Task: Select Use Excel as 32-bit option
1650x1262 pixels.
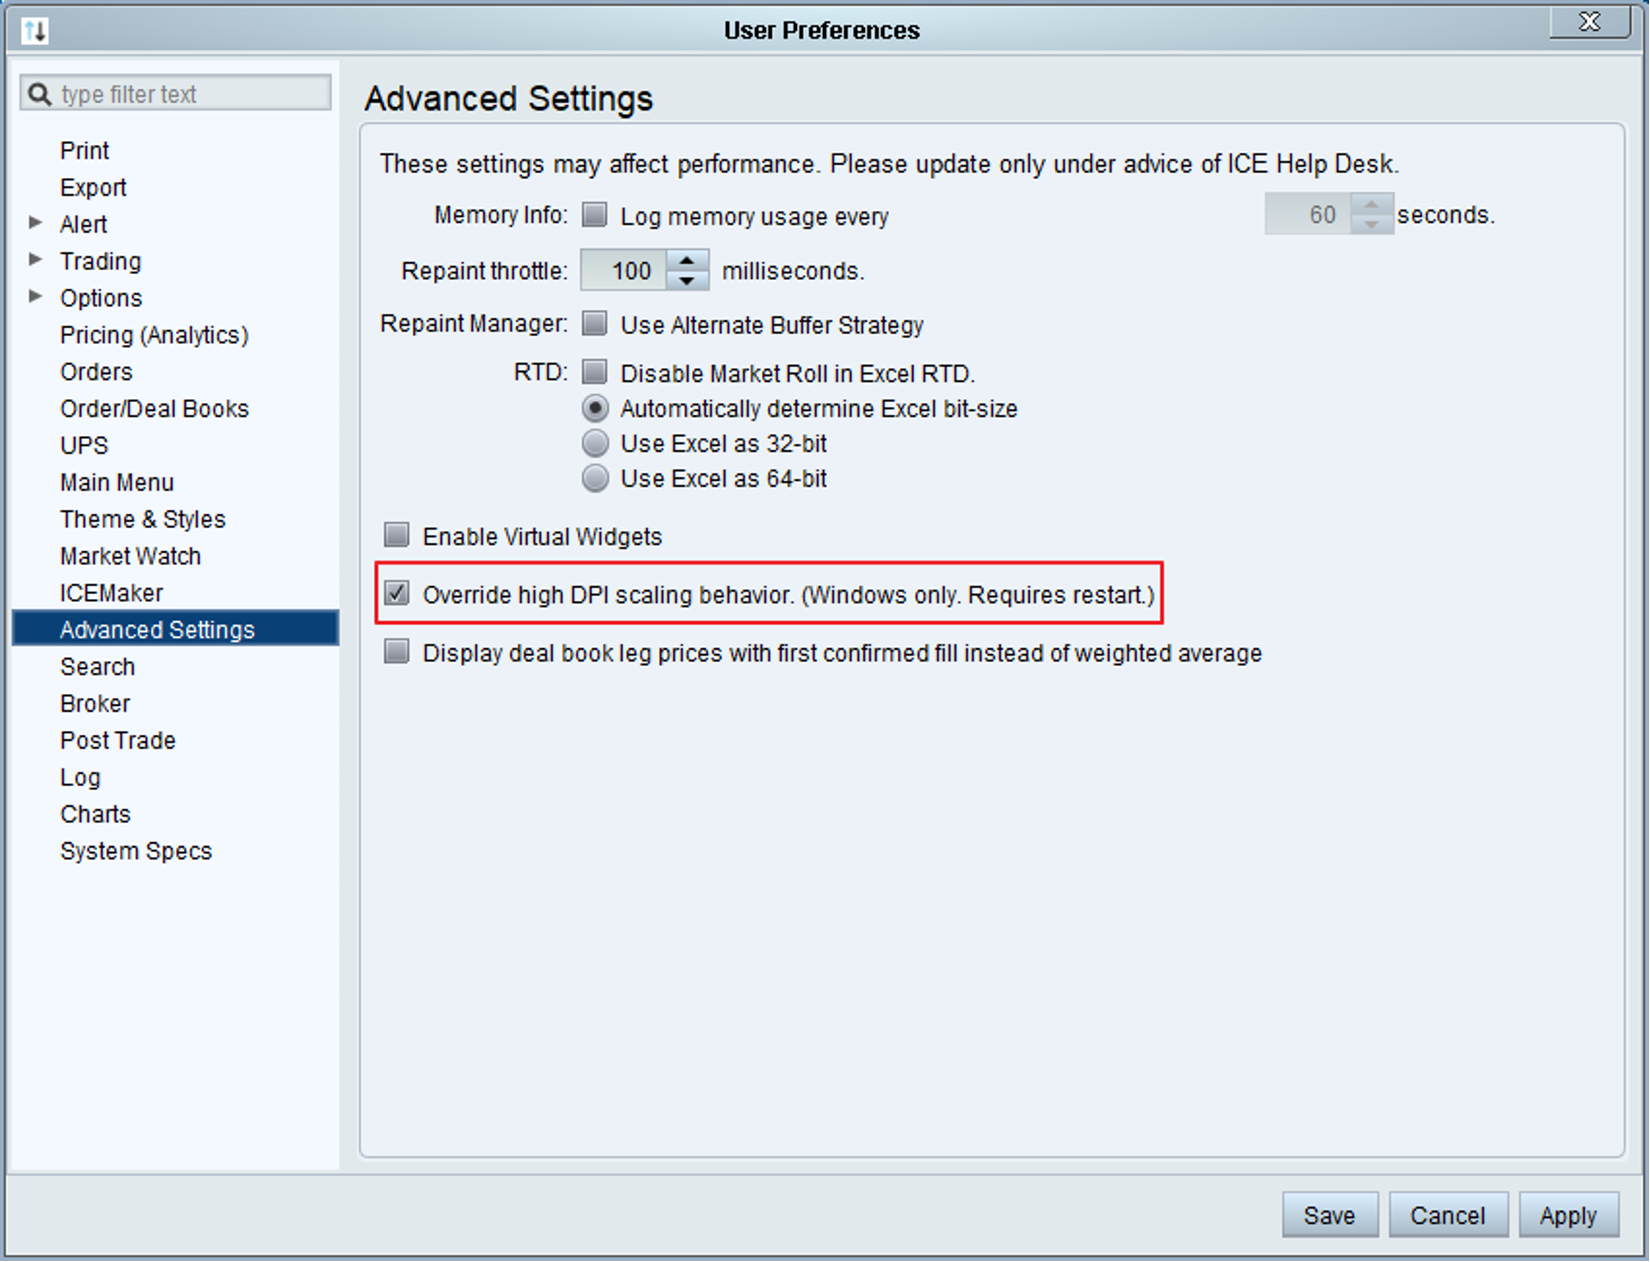Action: [595, 443]
